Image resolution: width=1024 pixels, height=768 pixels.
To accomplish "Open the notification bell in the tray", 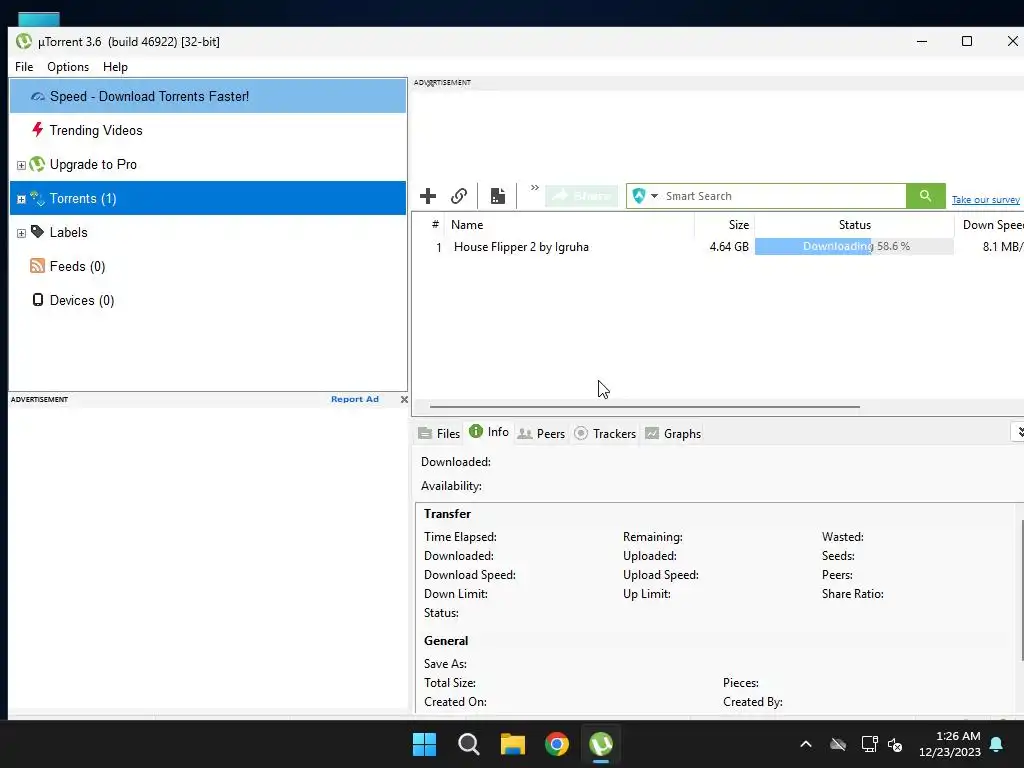I will point(997,744).
